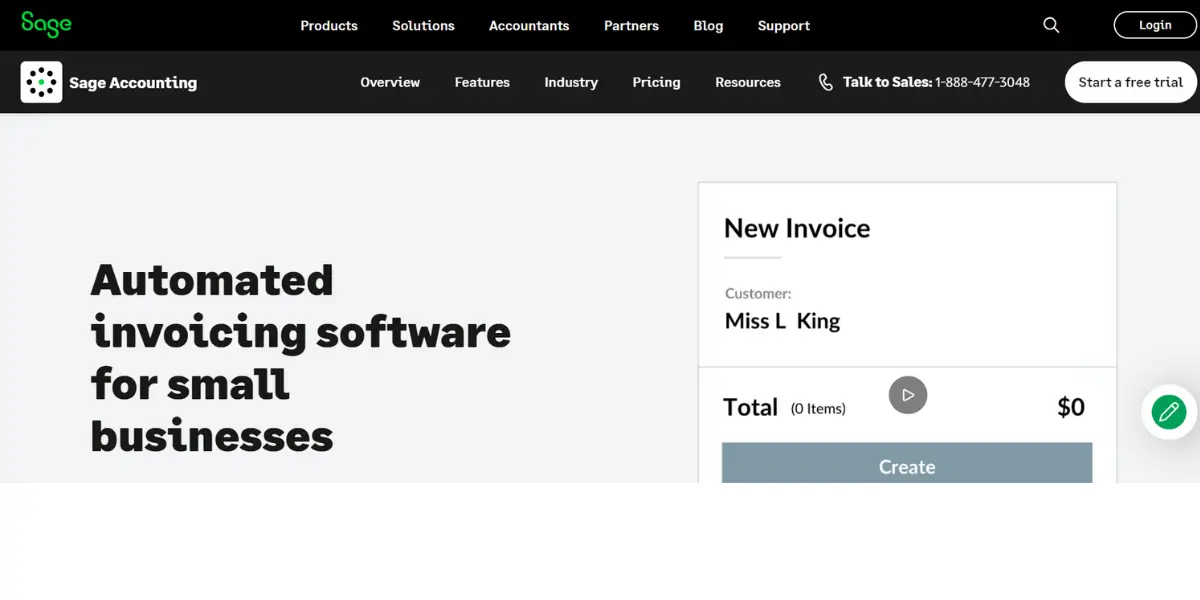The width and height of the screenshot is (1200, 600).
Task: Select the Pricing tab
Action: [x=656, y=82]
